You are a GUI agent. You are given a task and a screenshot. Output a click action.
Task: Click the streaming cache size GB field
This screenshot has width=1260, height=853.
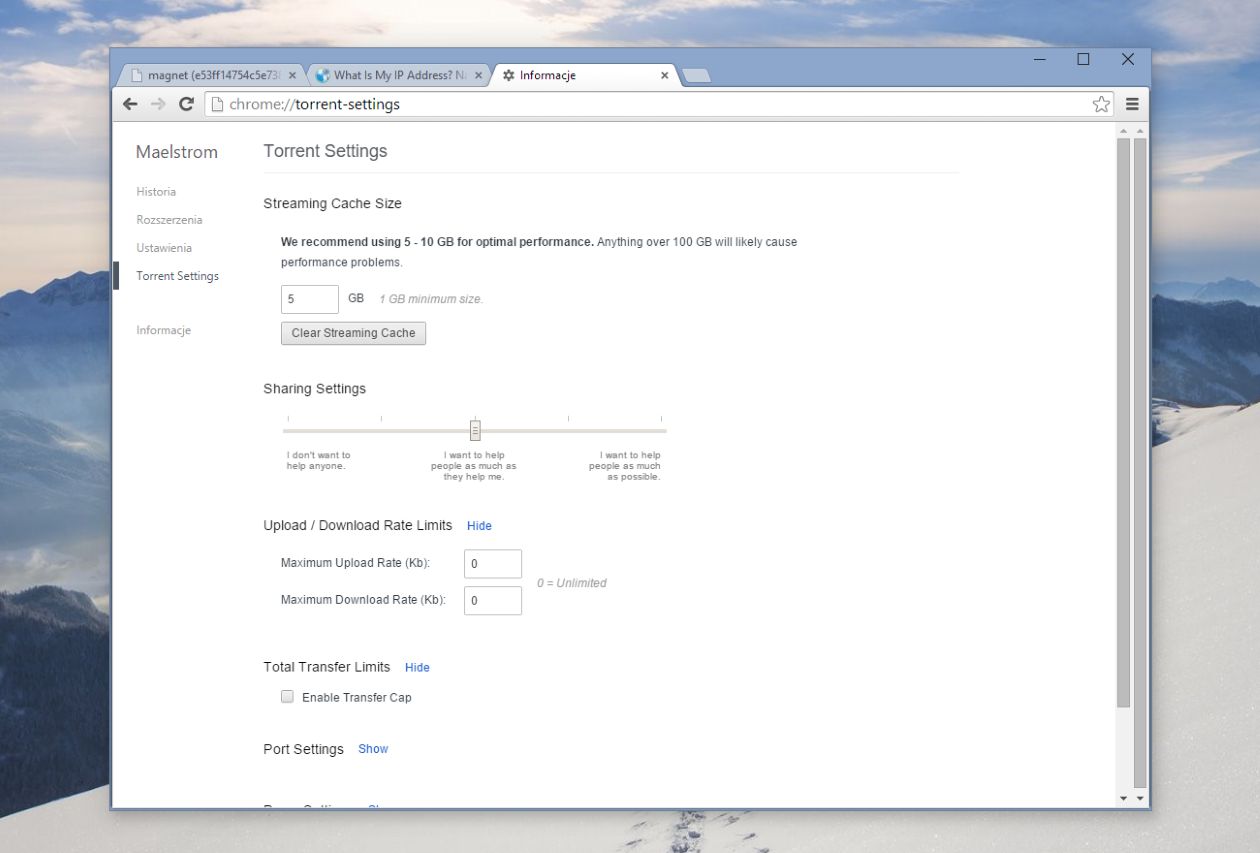[310, 299]
